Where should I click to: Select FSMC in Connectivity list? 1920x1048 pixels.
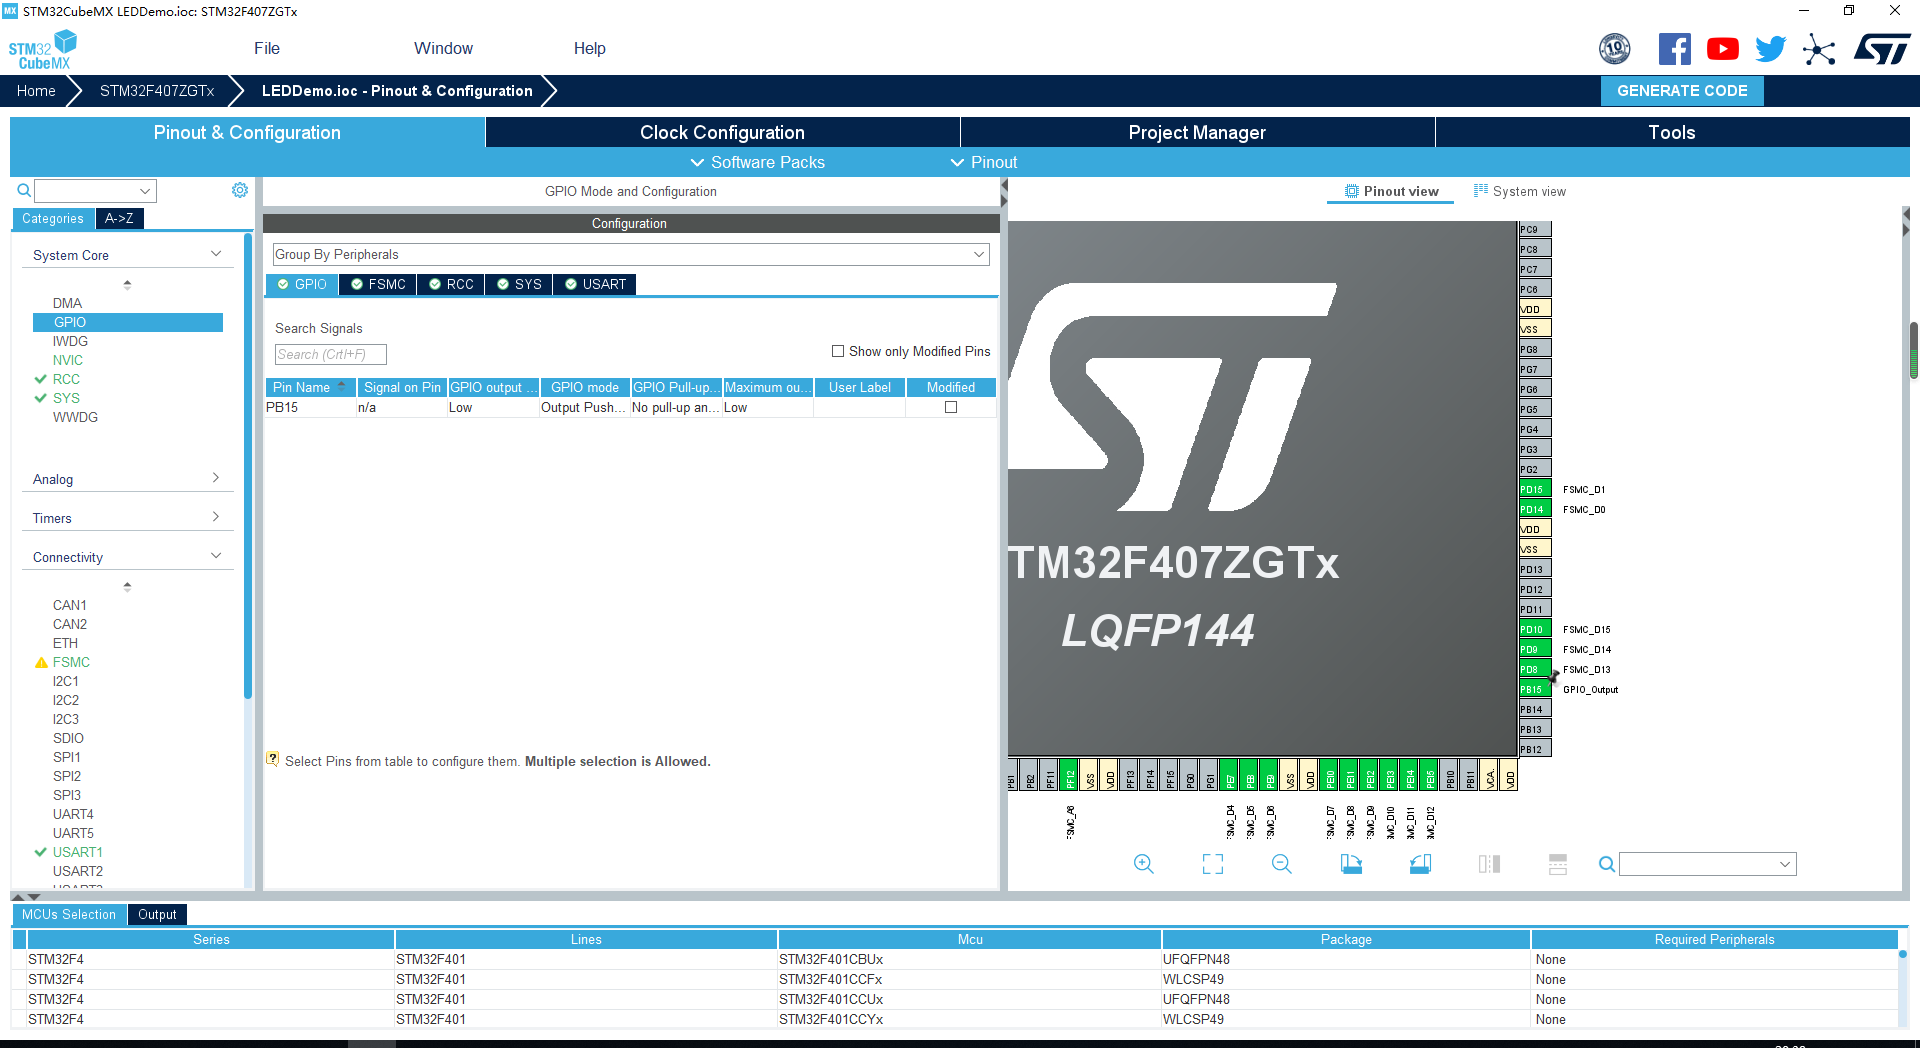point(71,662)
